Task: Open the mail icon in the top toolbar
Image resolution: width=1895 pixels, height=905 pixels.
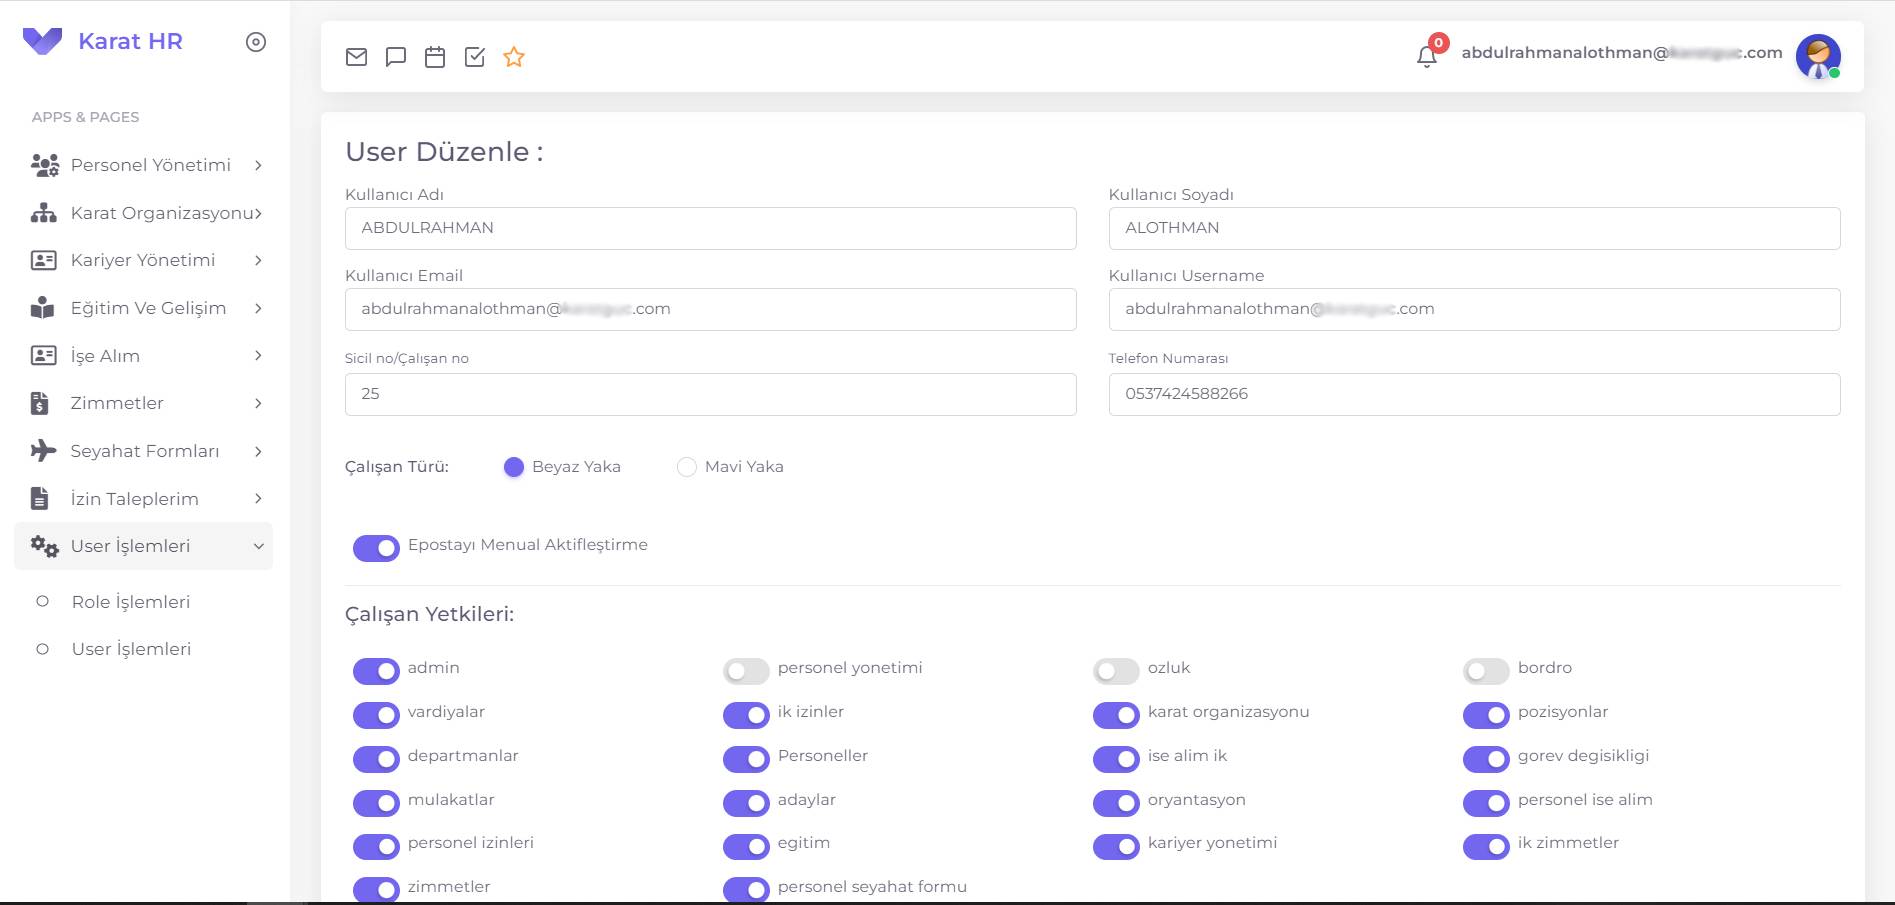Action: (357, 57)
